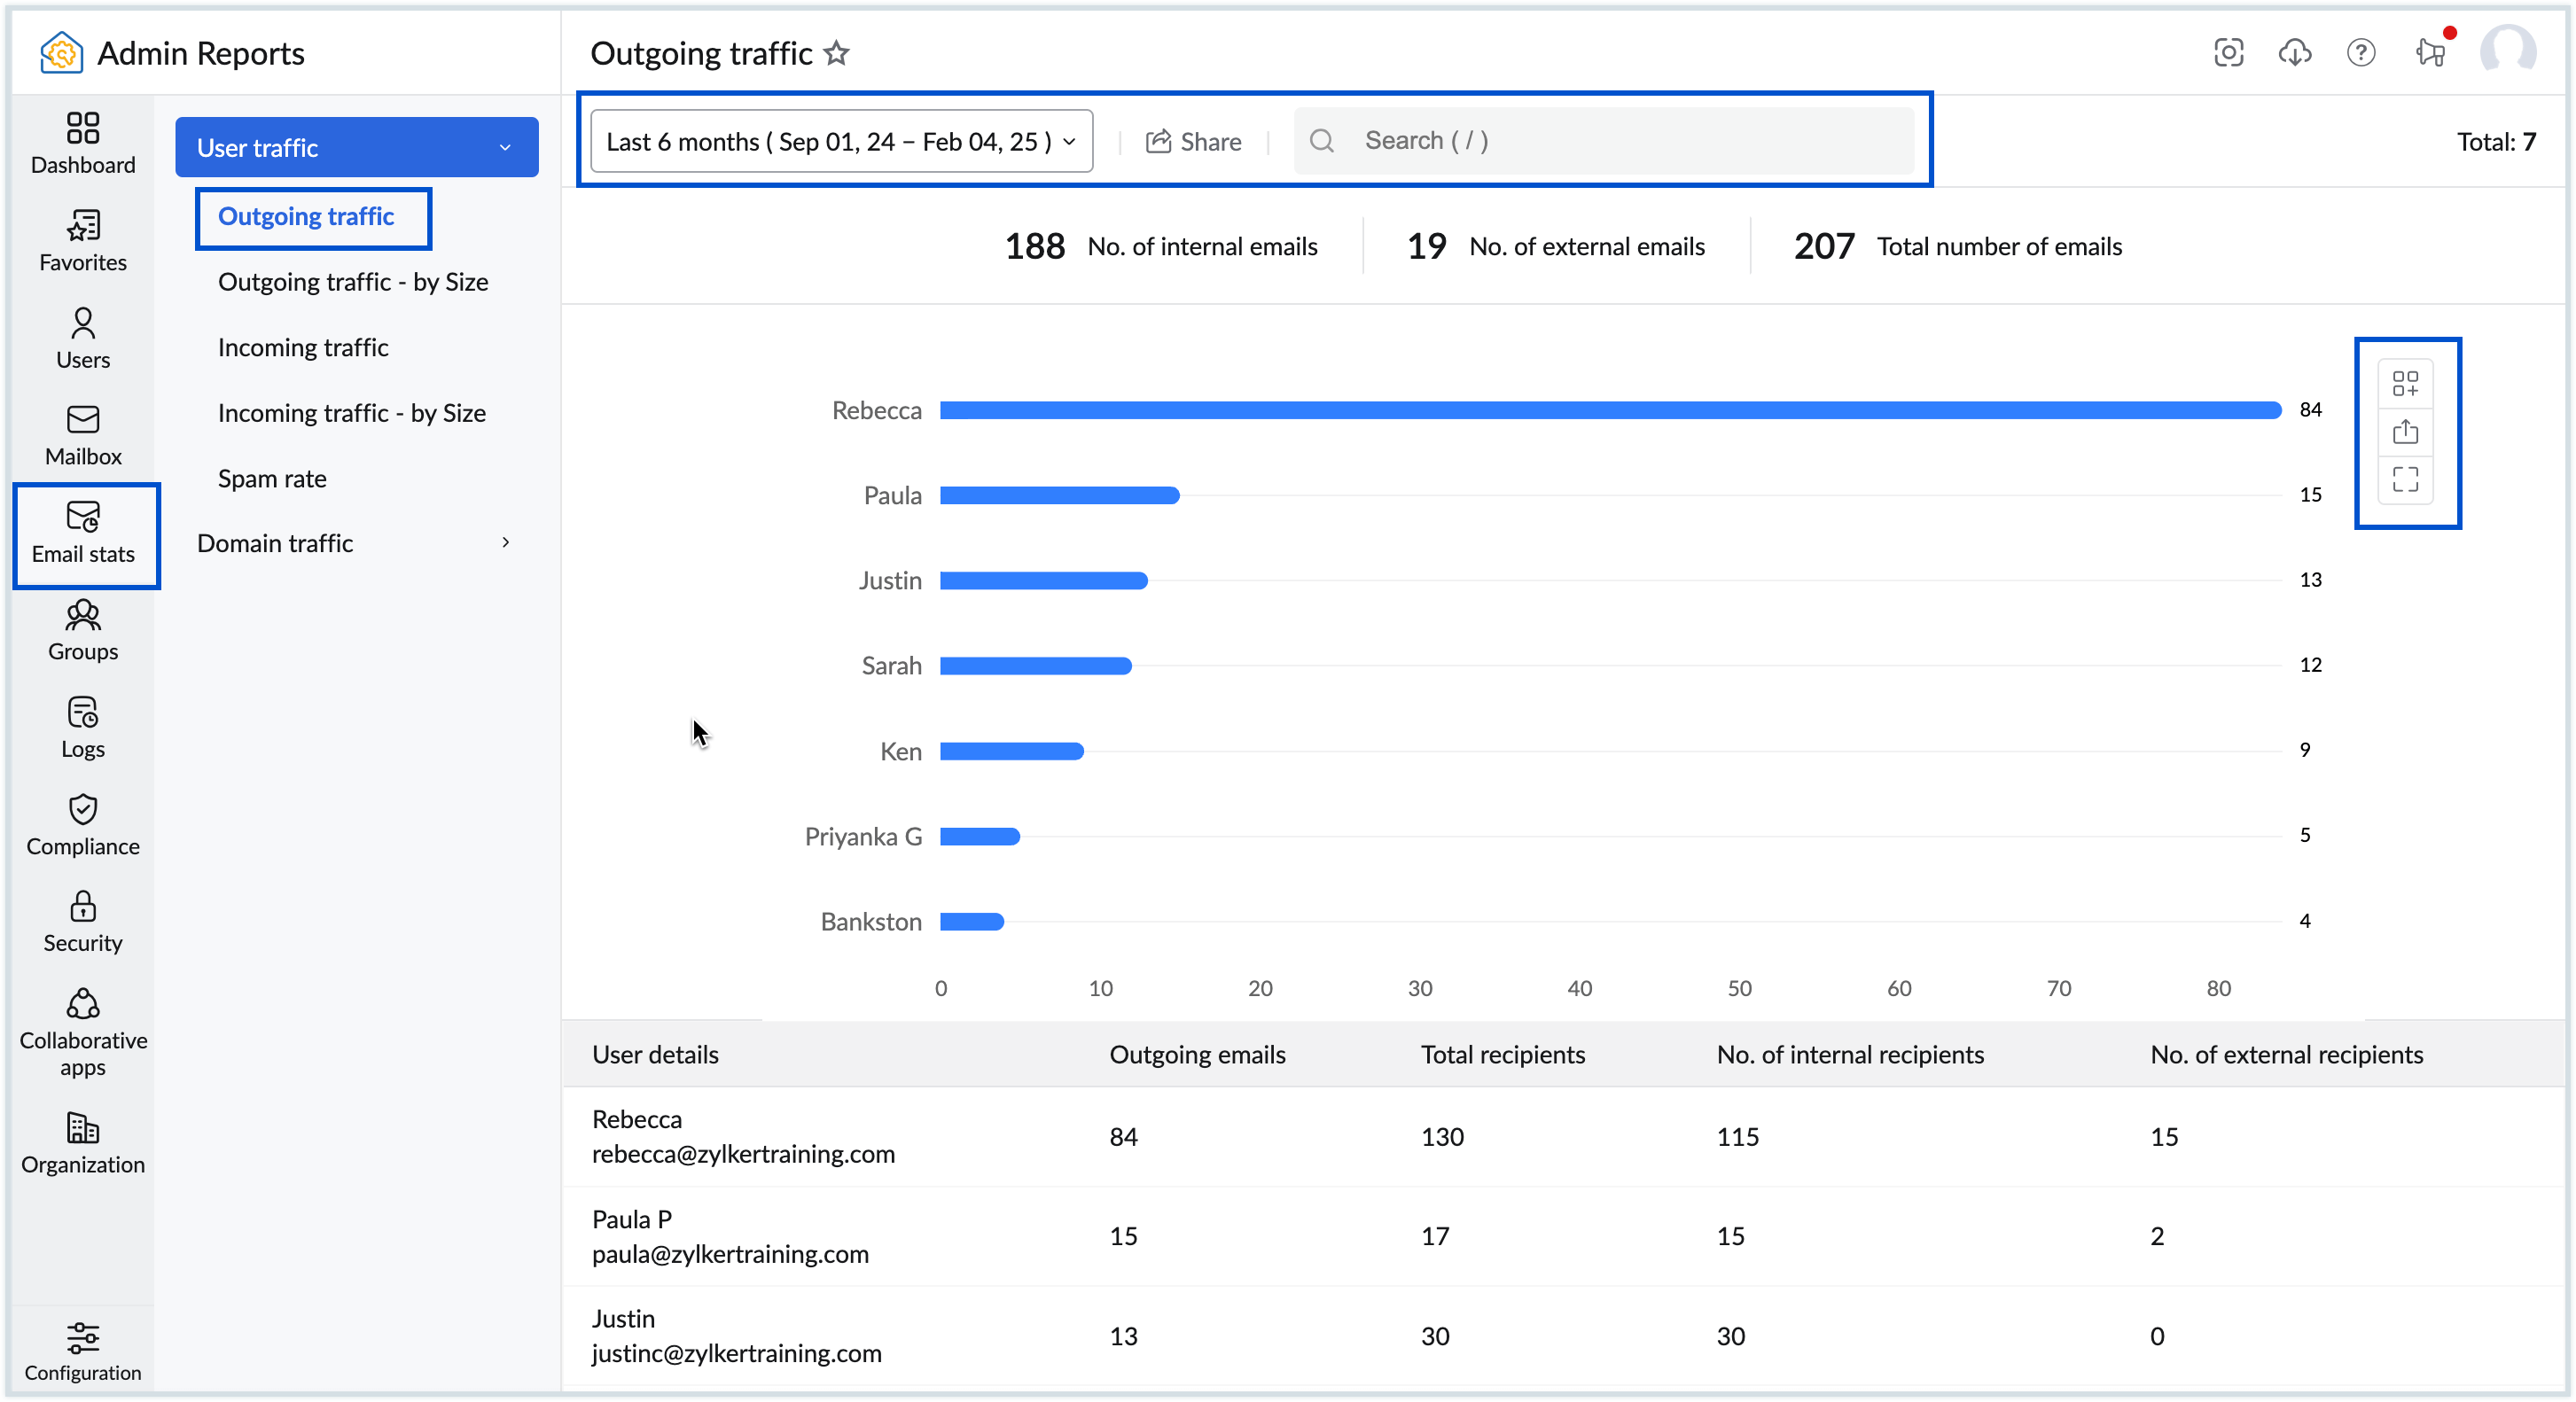The height and width of the screenshot is (1402, 2576).
Task: Open the Last 6 months date range dropdown
Action: pos(840,141)
